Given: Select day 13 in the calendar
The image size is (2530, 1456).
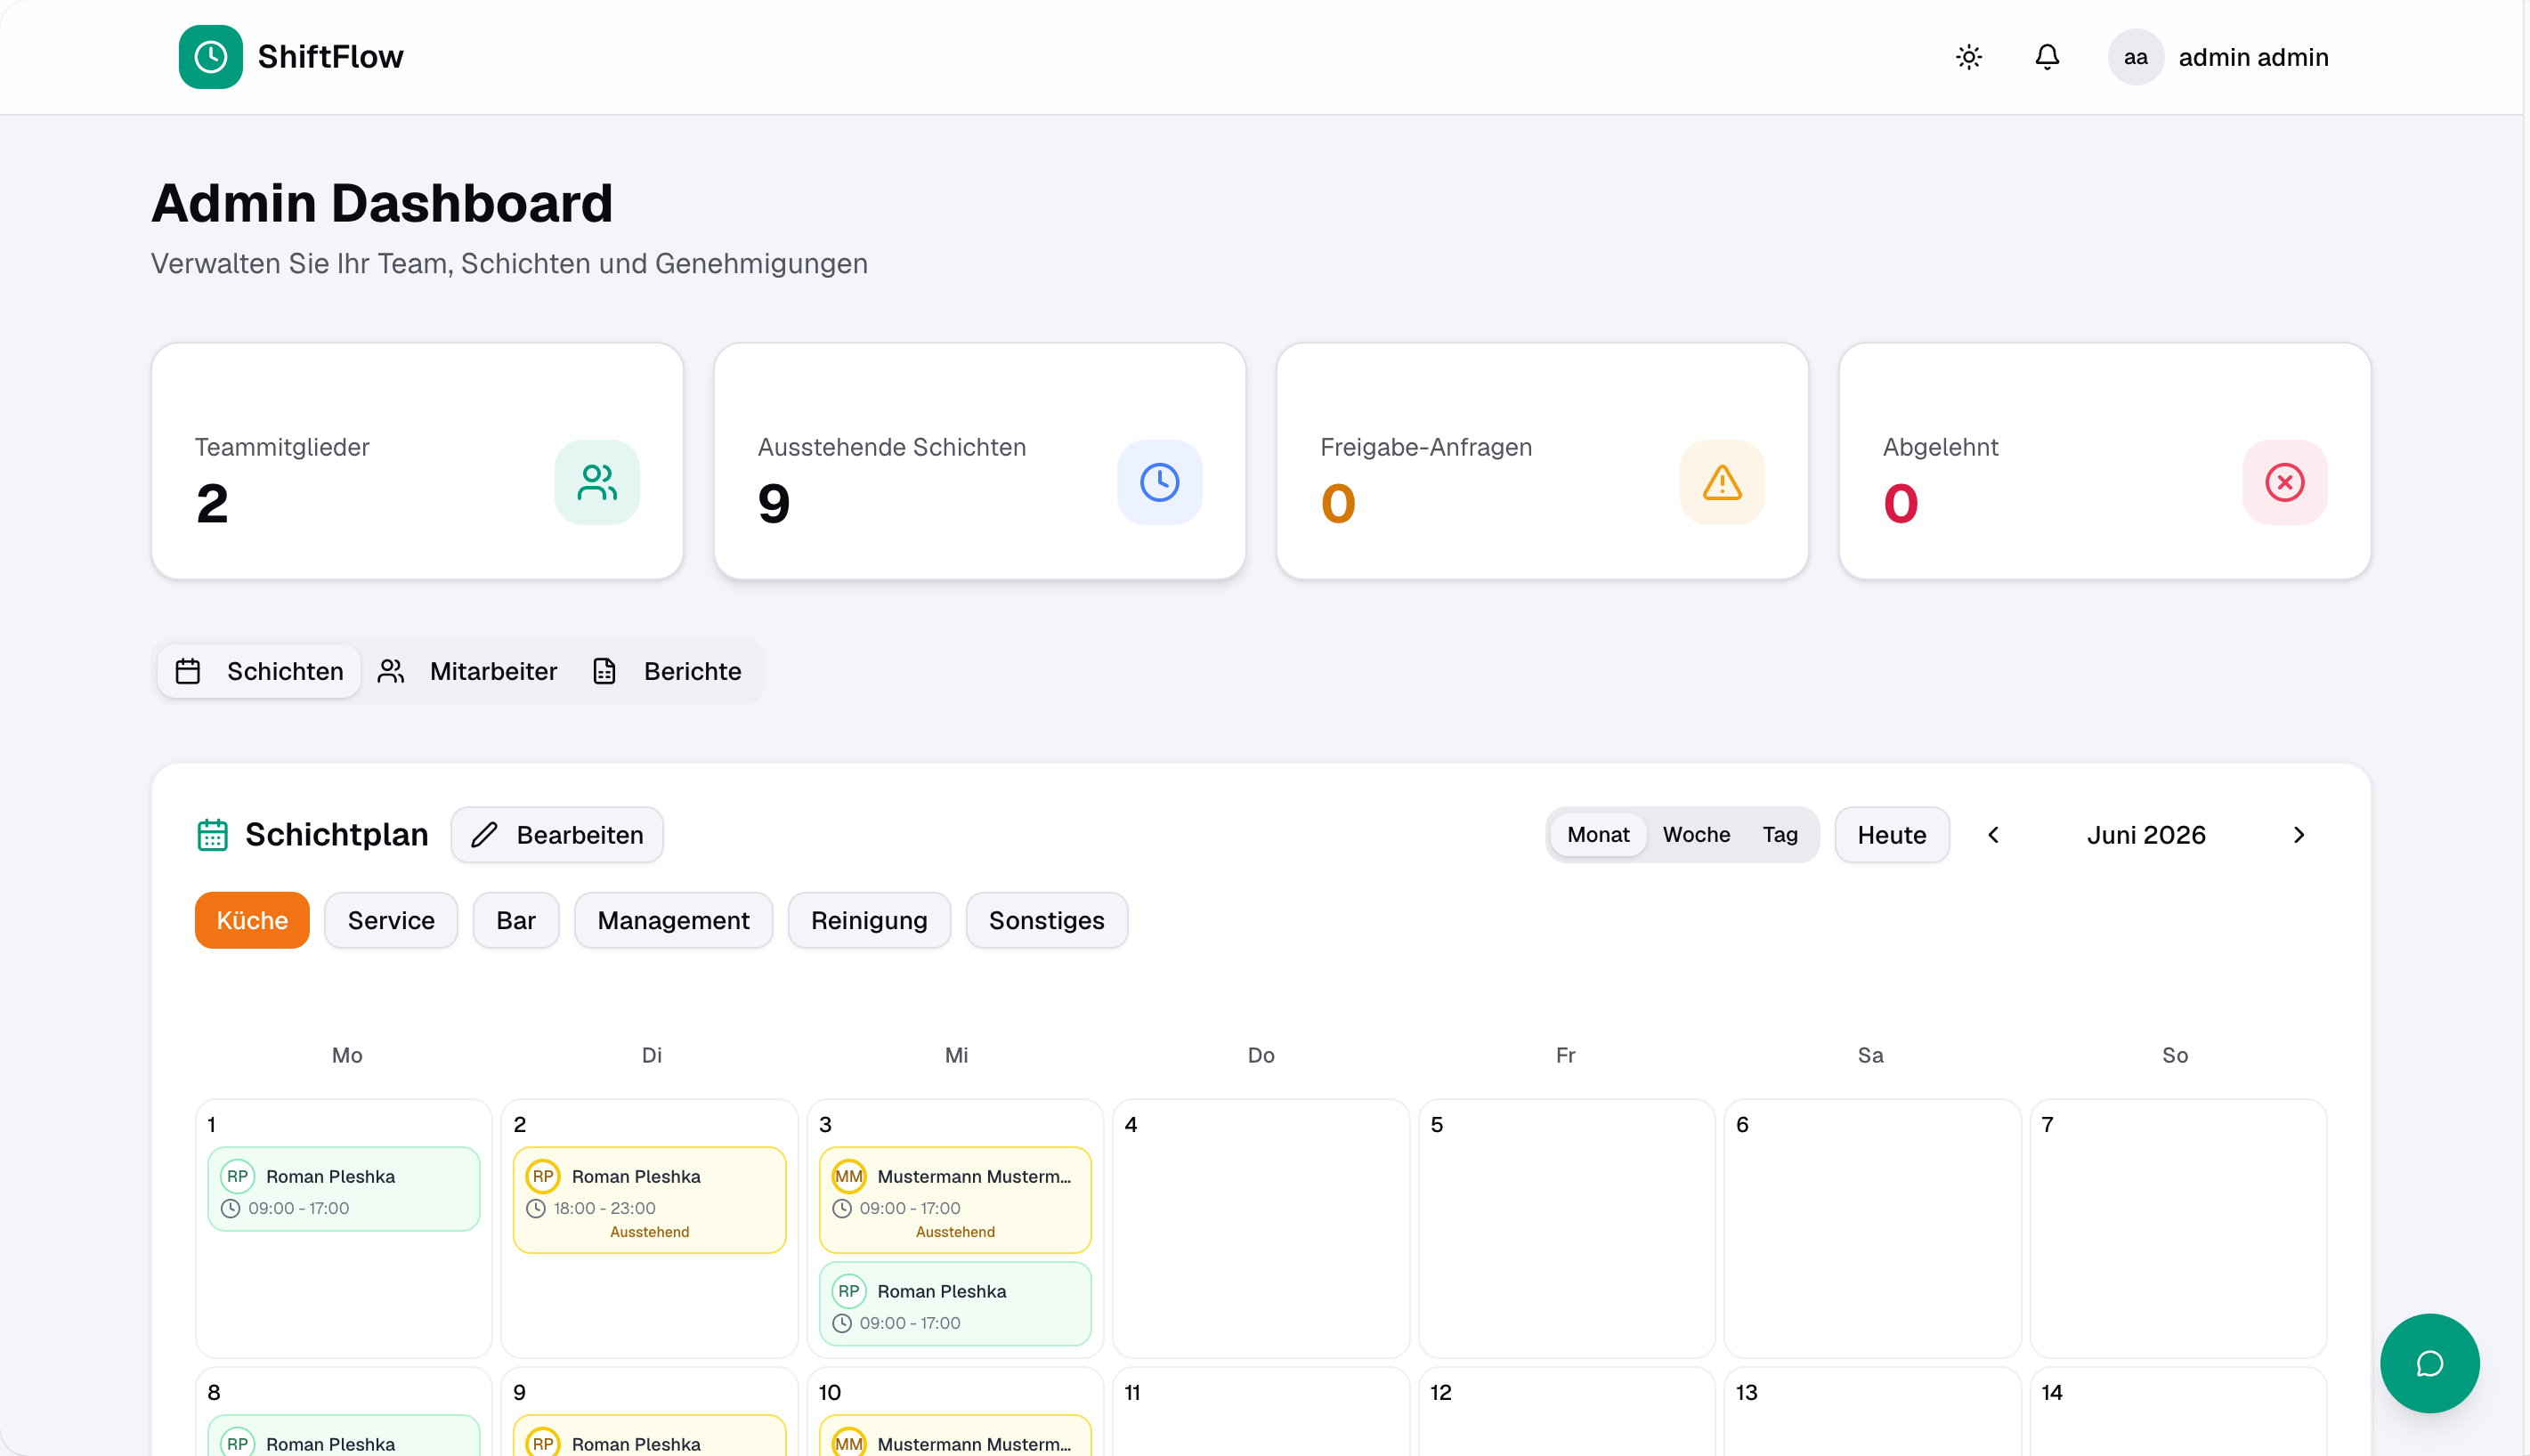Looking at the screenshot, I should (1873, 1411).
